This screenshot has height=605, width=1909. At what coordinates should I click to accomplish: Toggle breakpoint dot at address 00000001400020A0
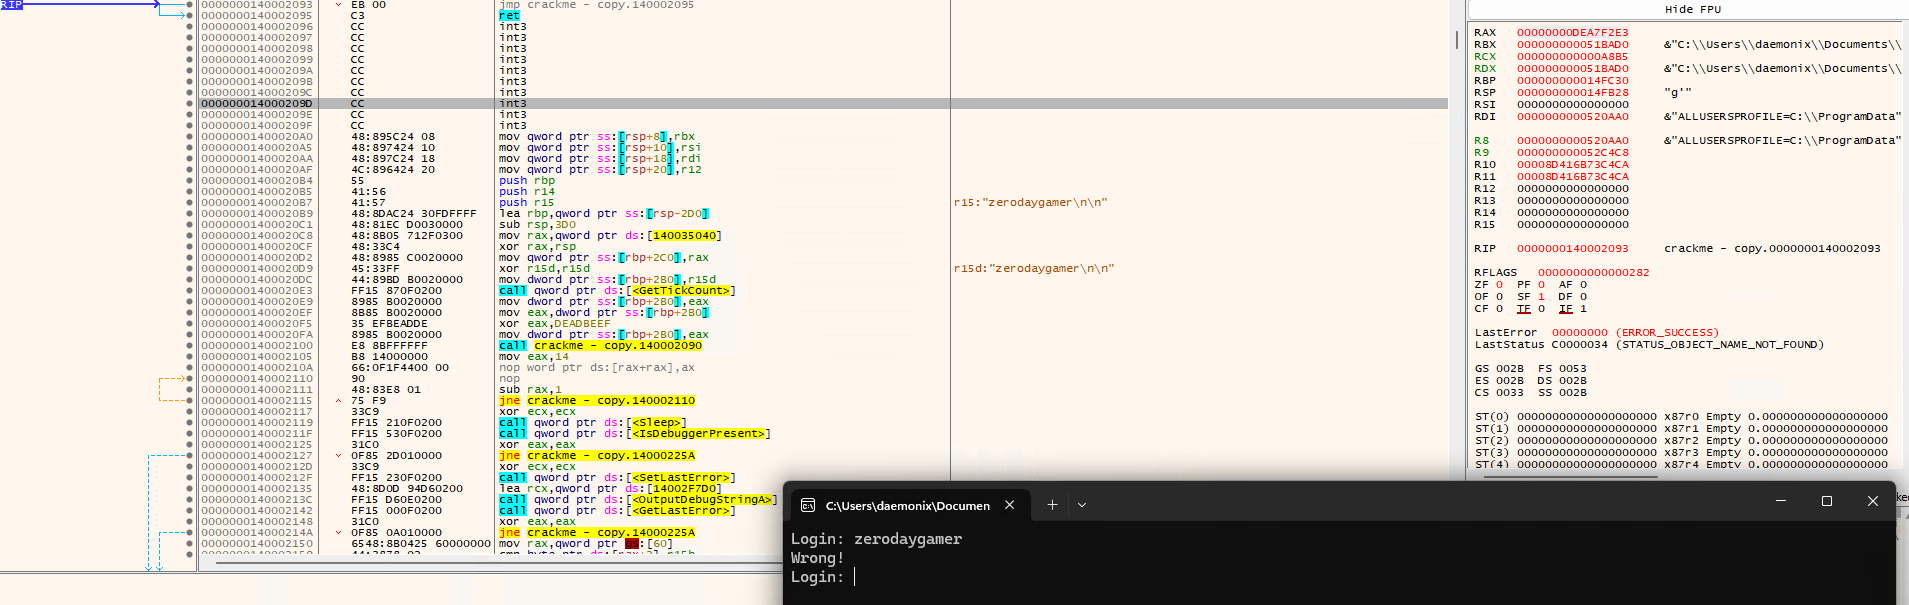point(189,137)
